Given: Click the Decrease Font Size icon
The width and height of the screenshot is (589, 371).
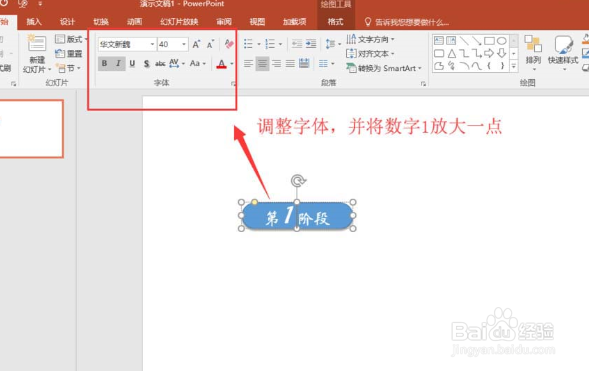Looking at the screenshot, I should [x=210, y=44].
